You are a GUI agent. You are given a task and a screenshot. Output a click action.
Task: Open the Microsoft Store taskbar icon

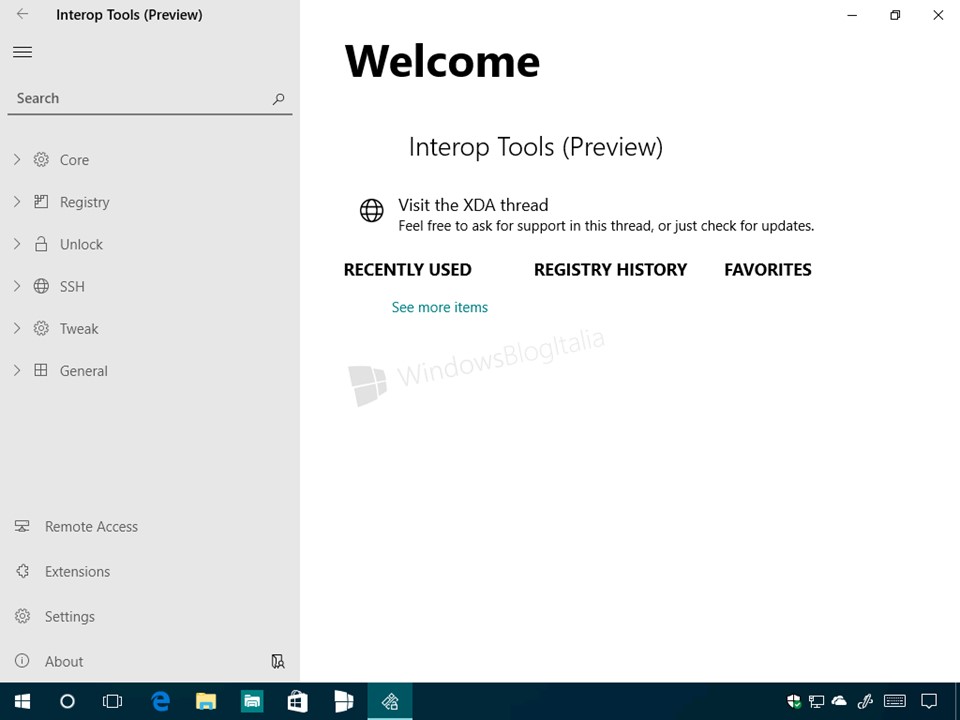point(298,702)
